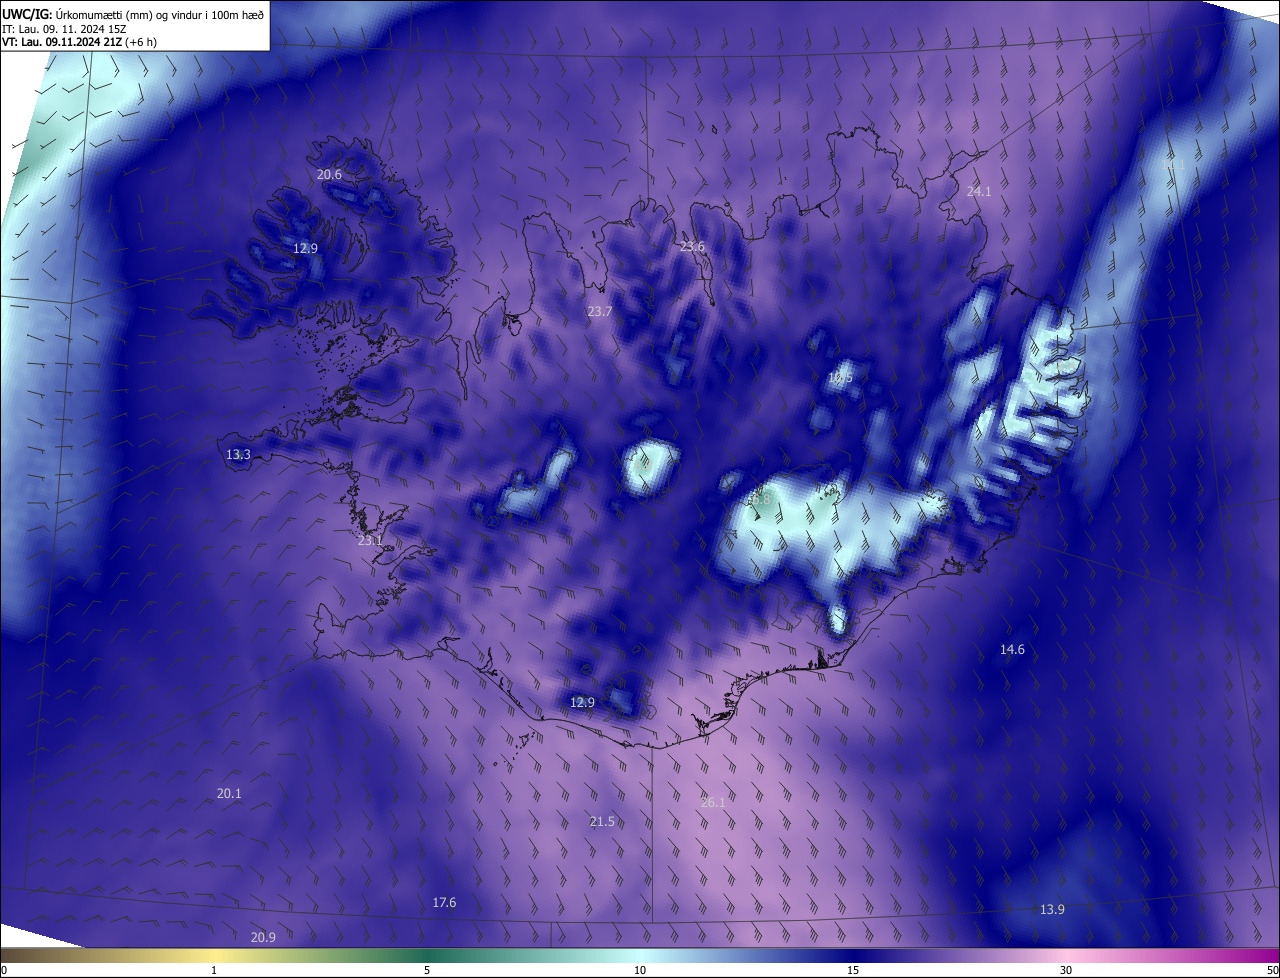Click the 20.6 value over the northern Westfjords

(330, 174)
